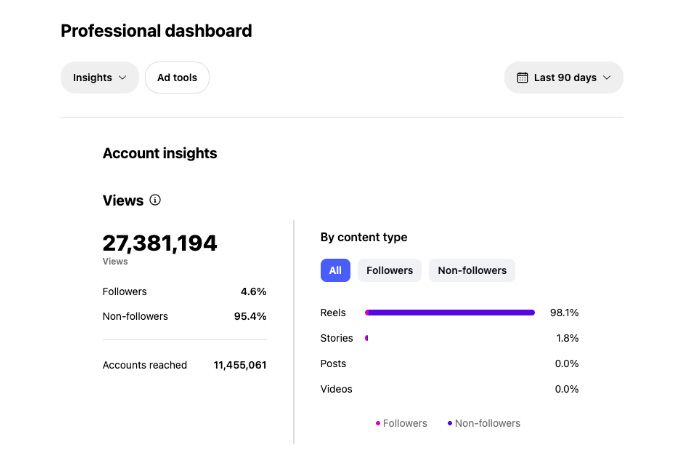Filter content type by Followers
This screenshot has height=450, width=700.
[x=389, y=270]
